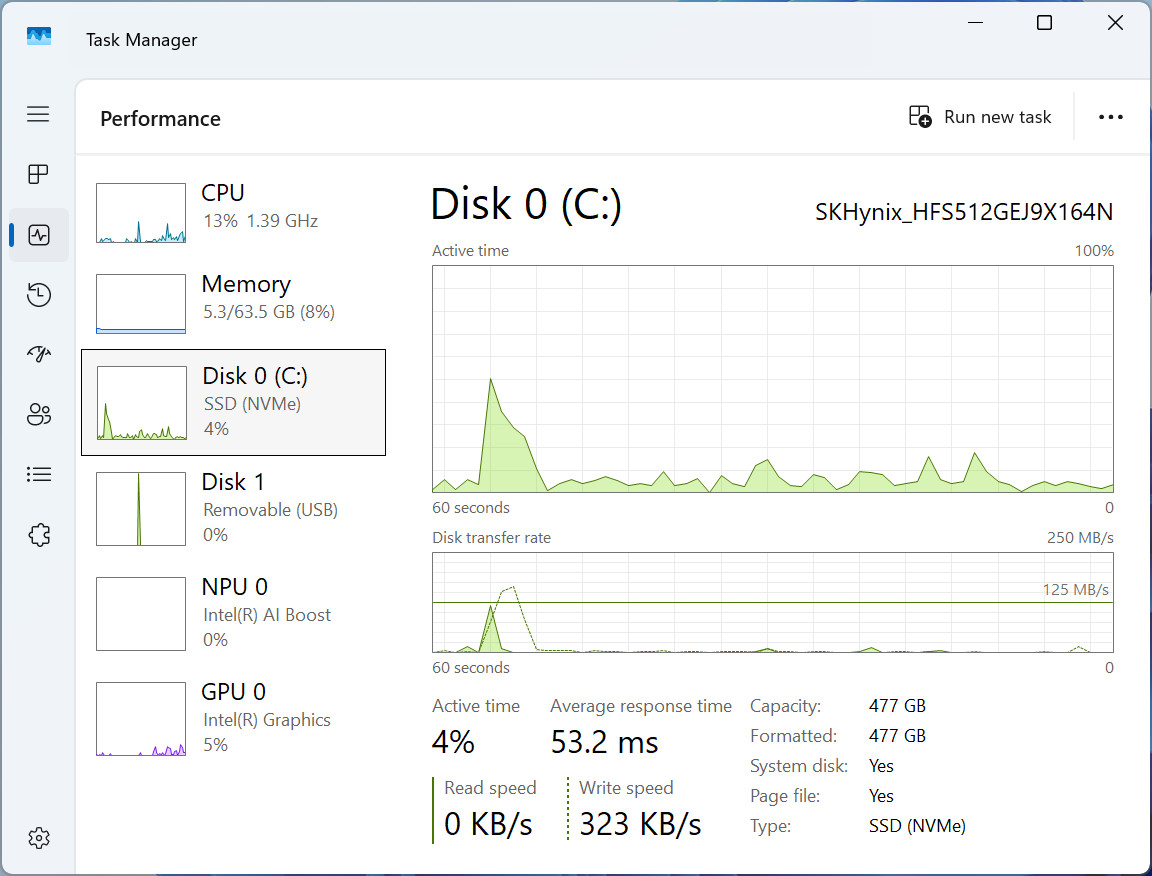Image resolution: width=1152 pixels, height=876 pixels.
Task: Click the Formatted 477 GB value
Action: [x=897, y=736]
